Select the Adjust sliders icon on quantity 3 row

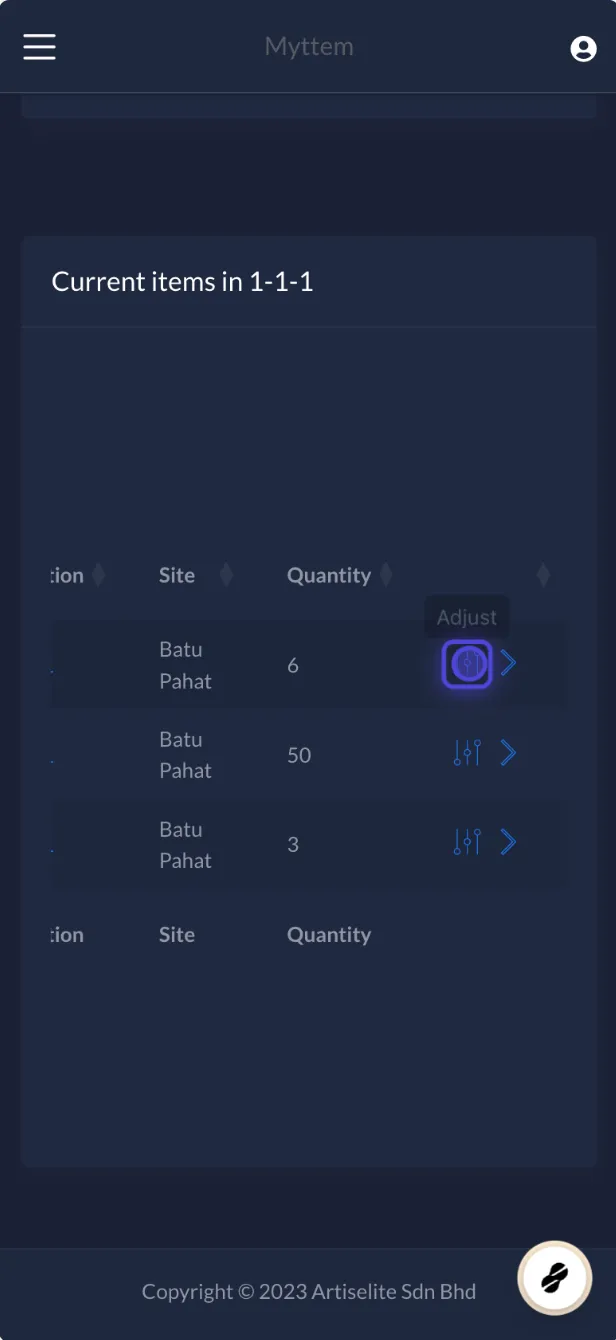pyautogui.click(x=466, y=842)
